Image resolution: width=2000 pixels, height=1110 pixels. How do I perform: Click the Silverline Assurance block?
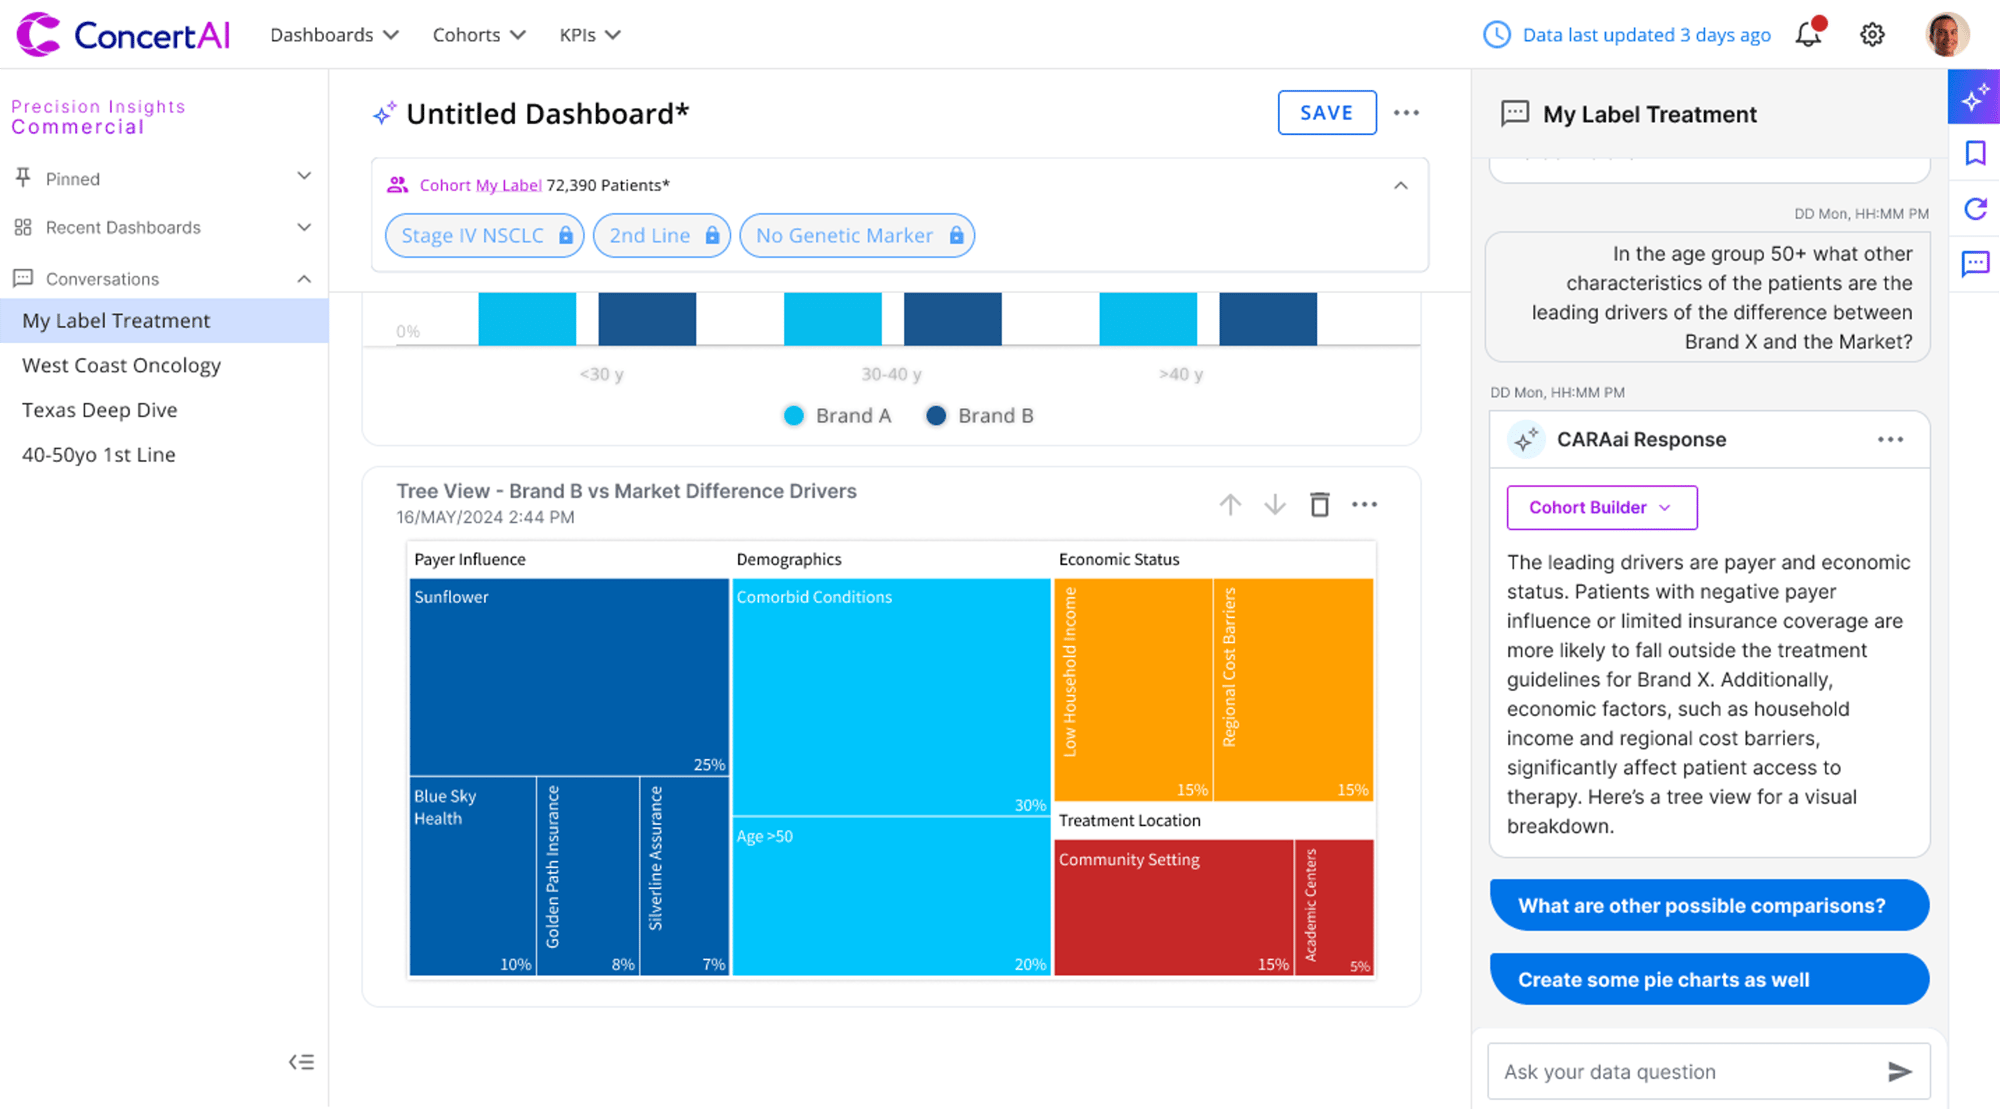684,877
